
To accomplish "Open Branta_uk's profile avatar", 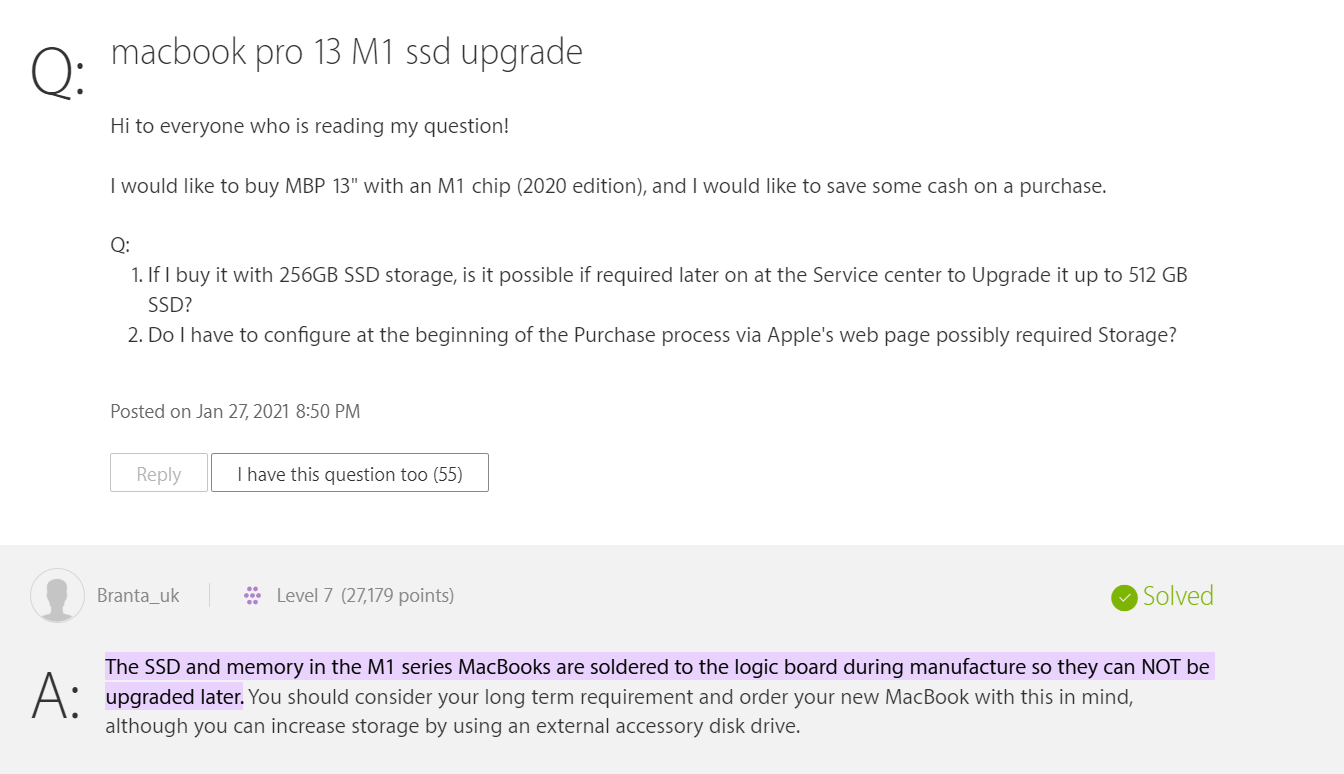I will pyautogui.click(x=57, y=596).
